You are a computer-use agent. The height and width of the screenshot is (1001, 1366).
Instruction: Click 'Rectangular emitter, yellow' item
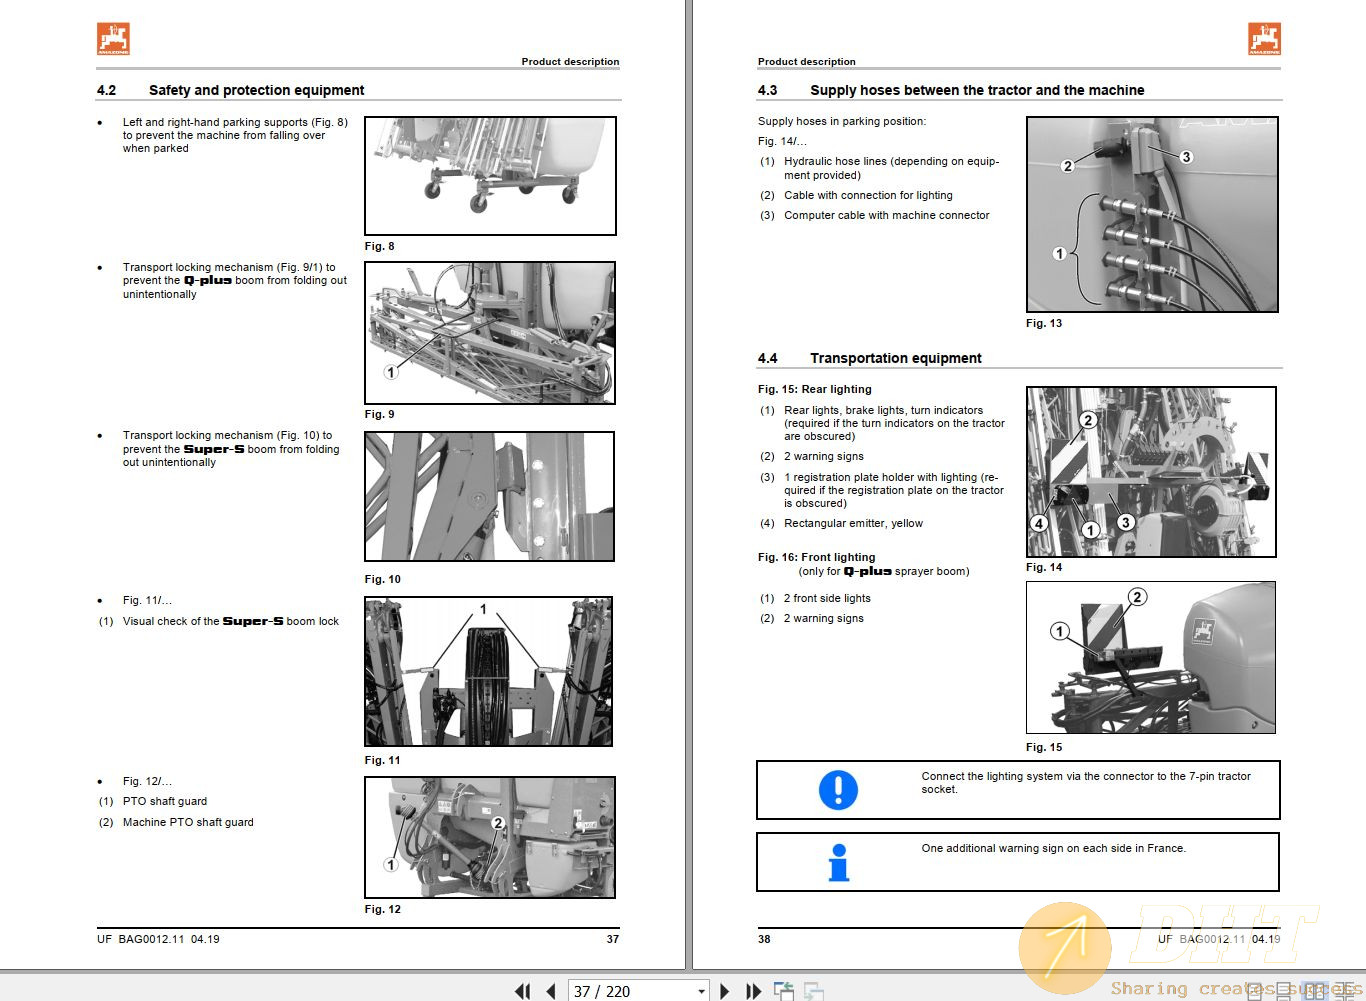[x=854, y=523]
